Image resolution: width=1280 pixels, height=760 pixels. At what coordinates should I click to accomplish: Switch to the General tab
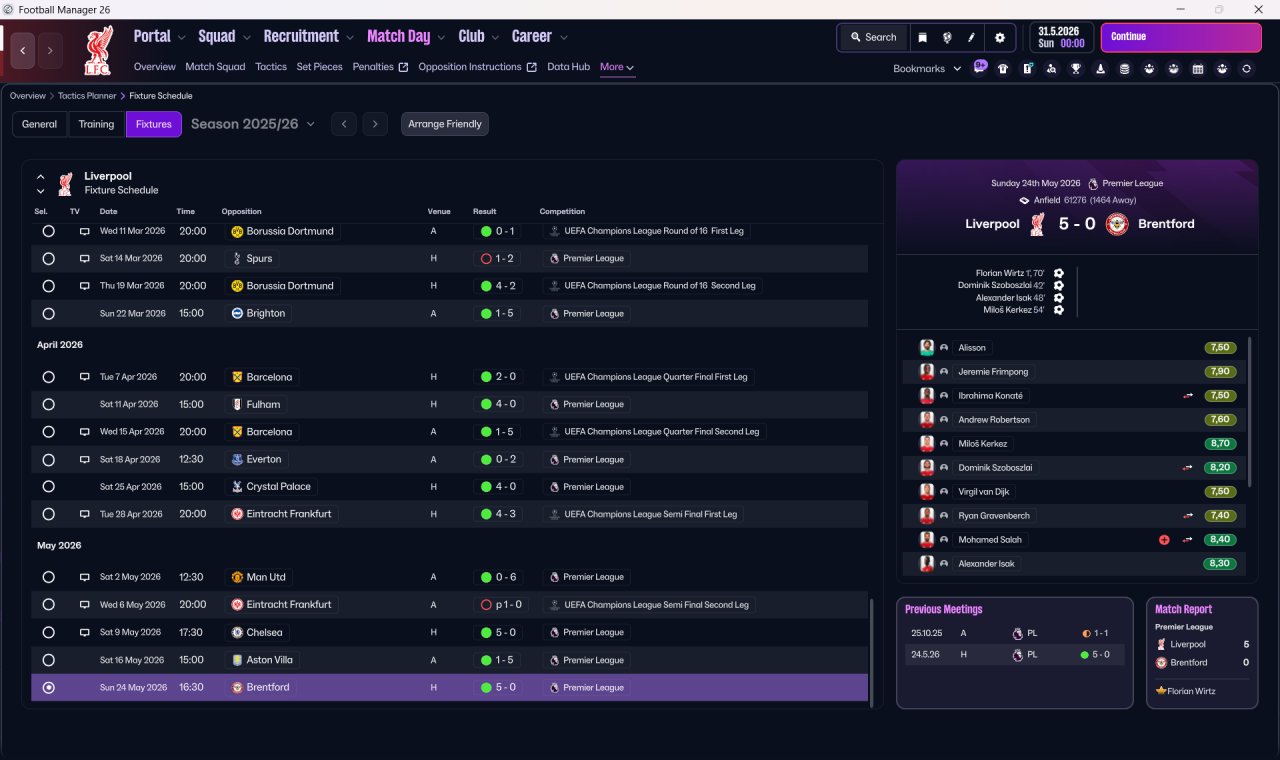[x=40, y=124]
